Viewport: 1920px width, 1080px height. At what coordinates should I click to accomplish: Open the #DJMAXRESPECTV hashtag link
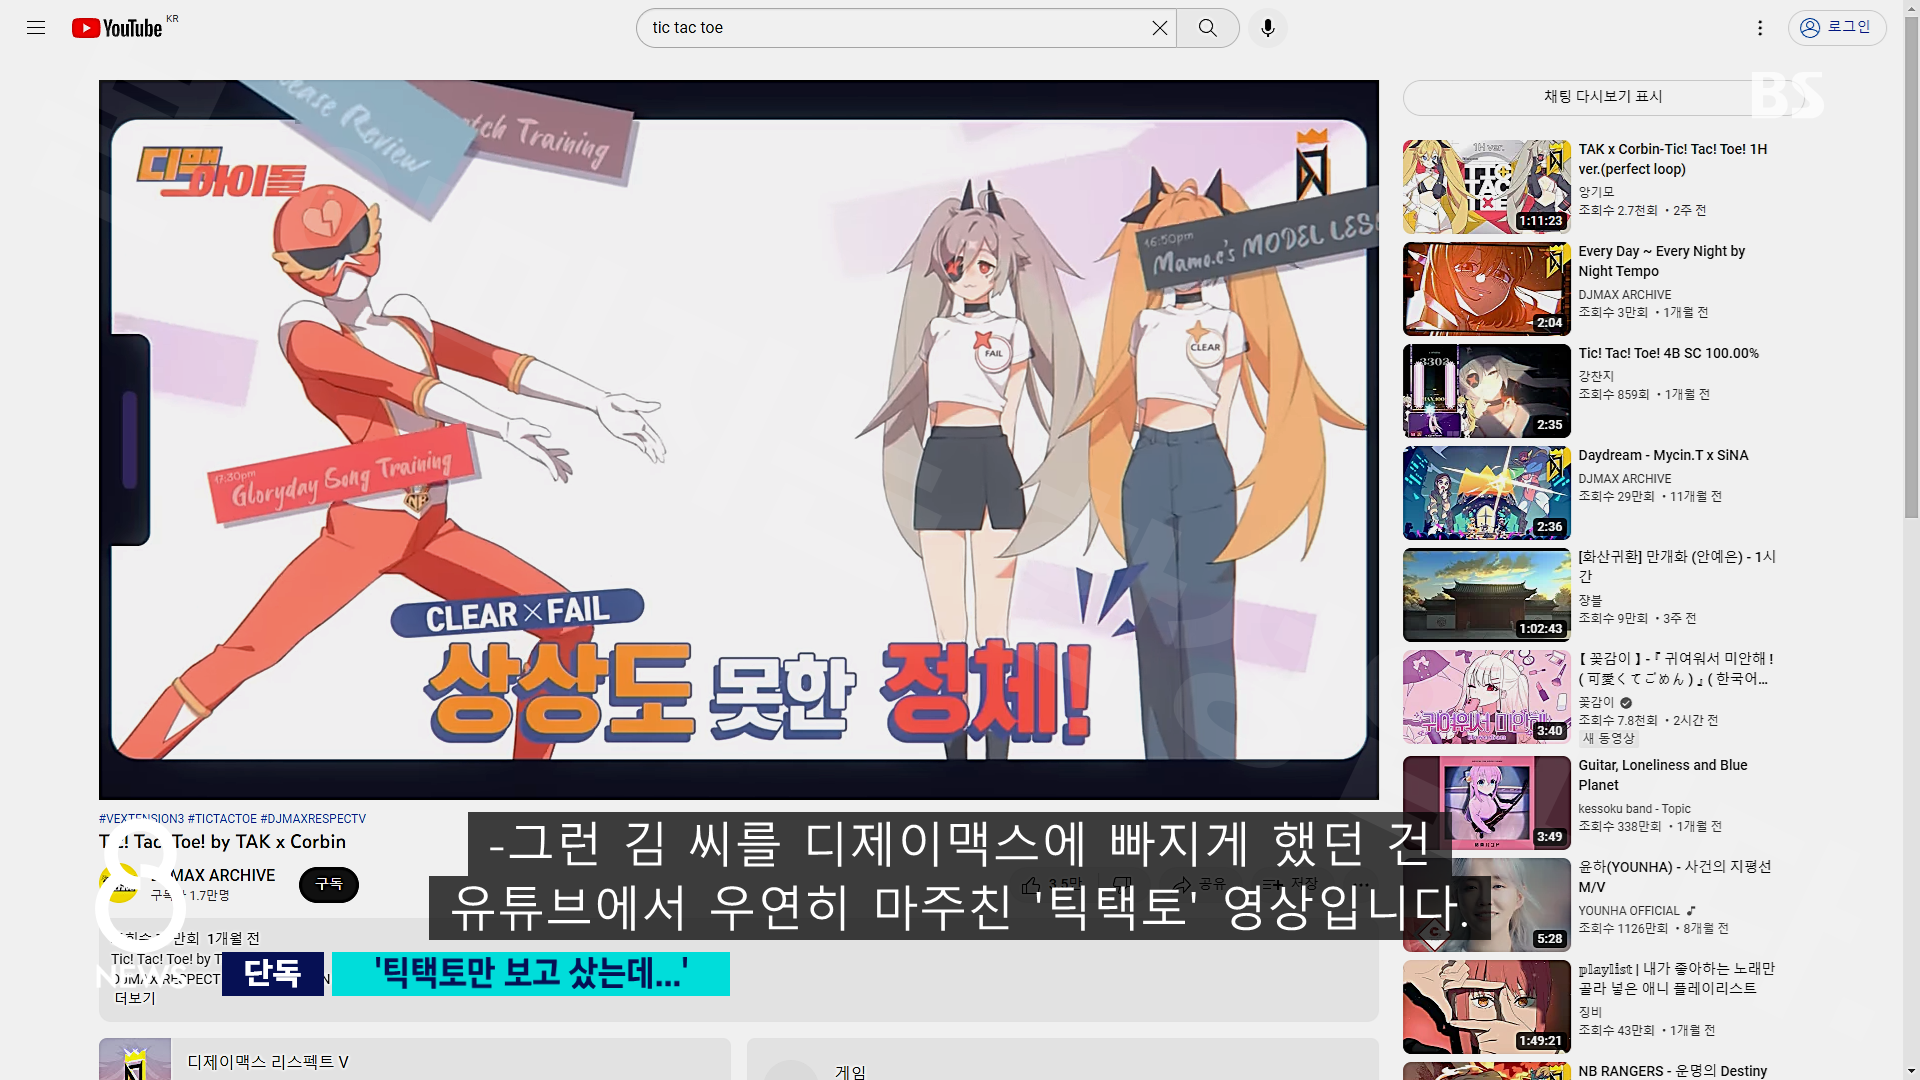click(x=313, y=819)
